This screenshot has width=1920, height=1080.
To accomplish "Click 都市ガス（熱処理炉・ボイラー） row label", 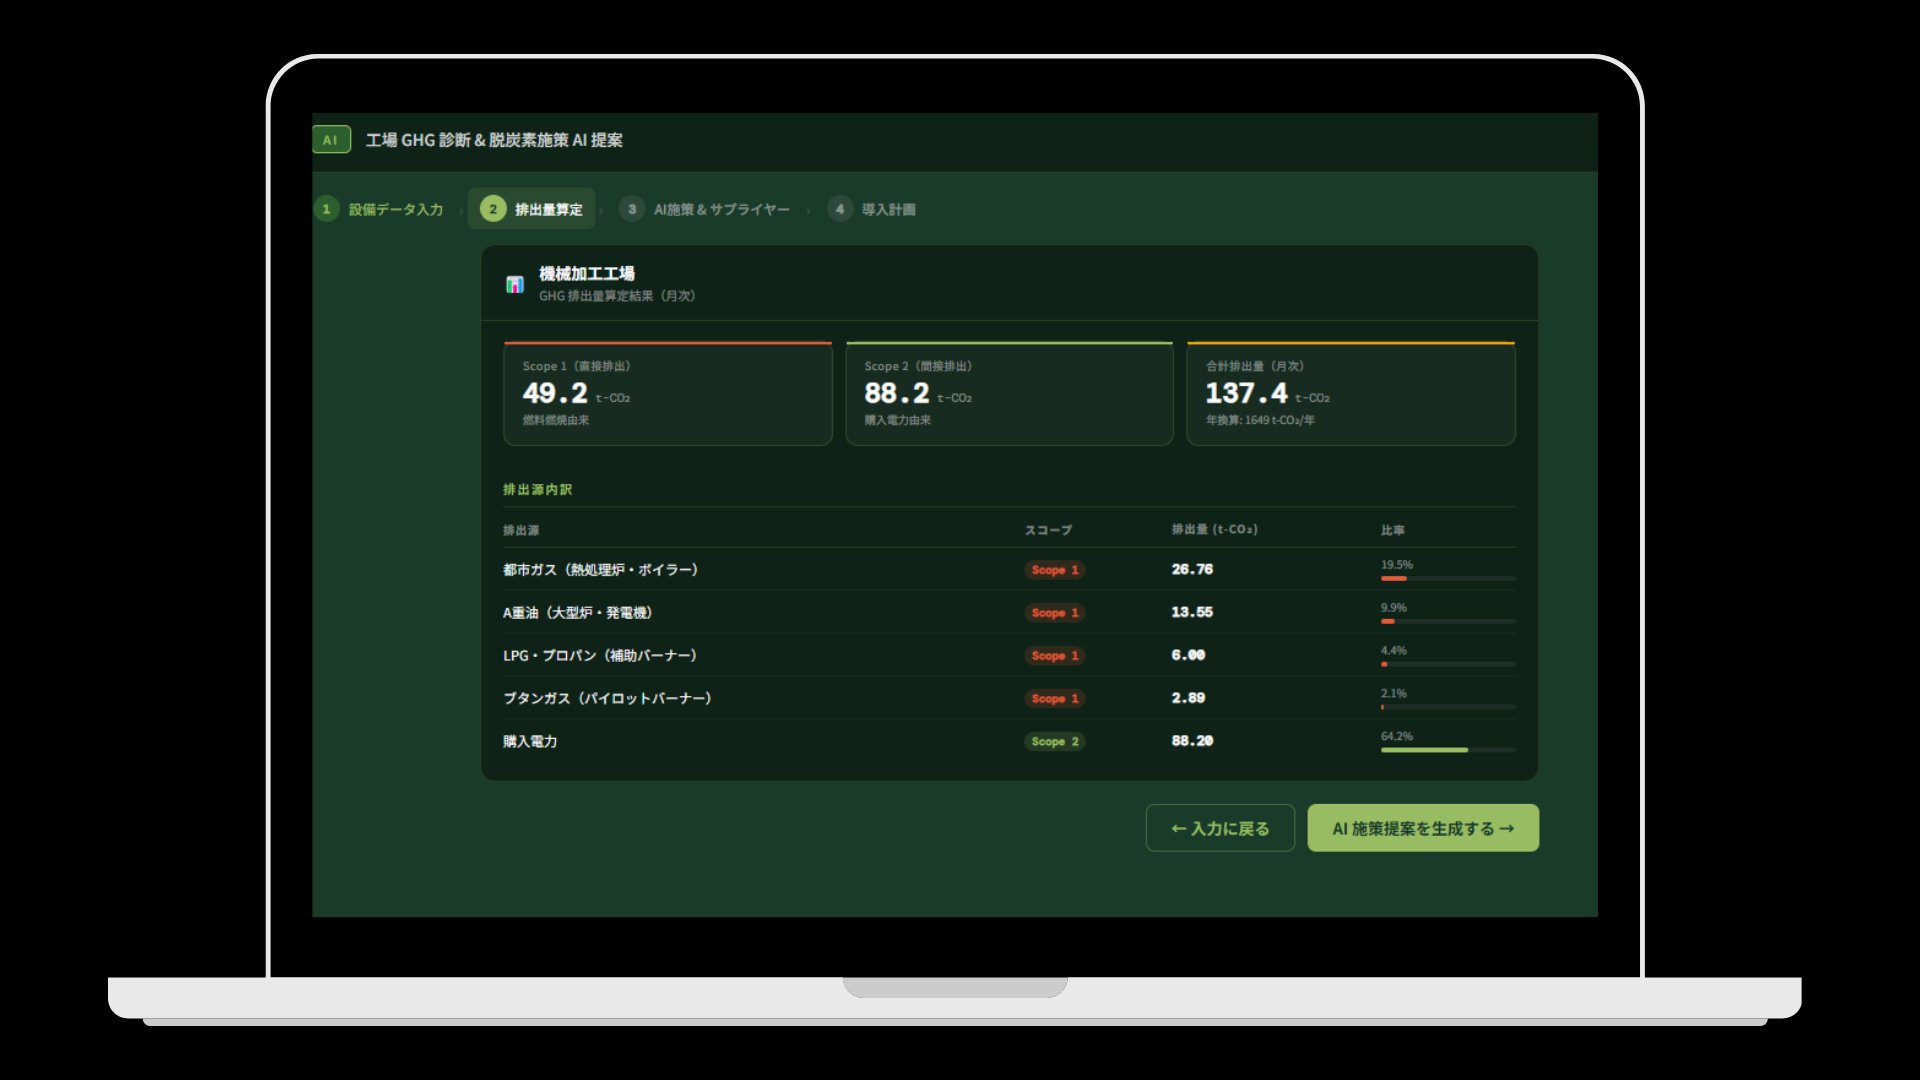I will point(601,570).
